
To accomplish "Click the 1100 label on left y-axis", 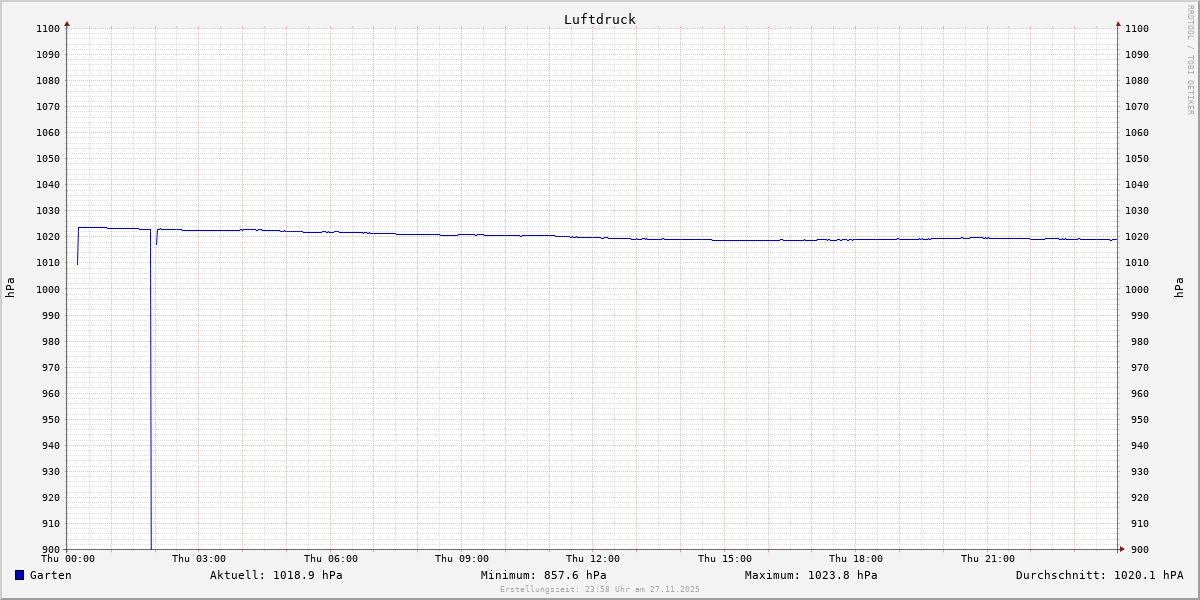I will 48,29.
